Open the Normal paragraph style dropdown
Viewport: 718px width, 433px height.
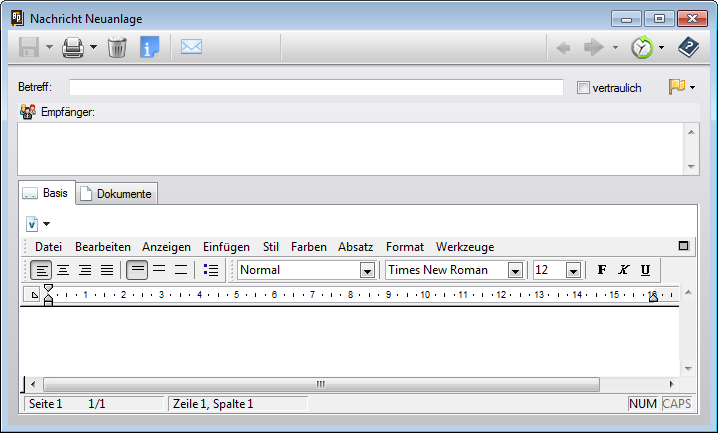tap(366, 270)
